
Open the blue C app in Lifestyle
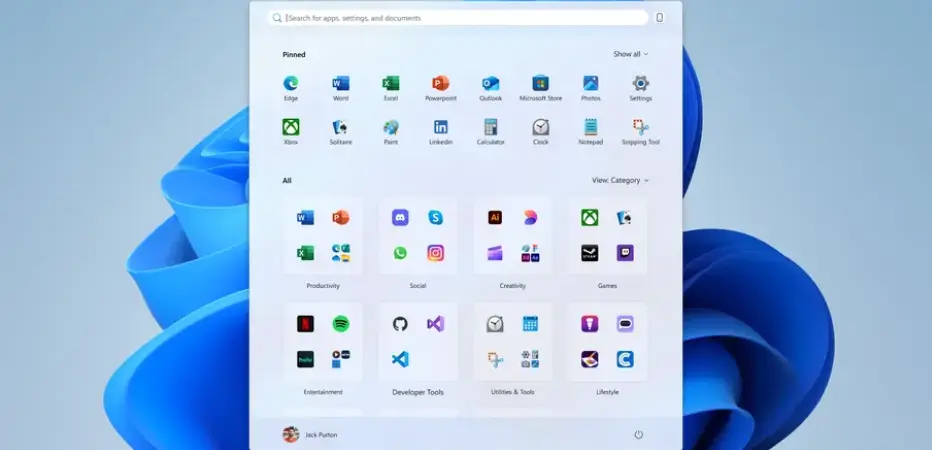[x=625, y=359]
